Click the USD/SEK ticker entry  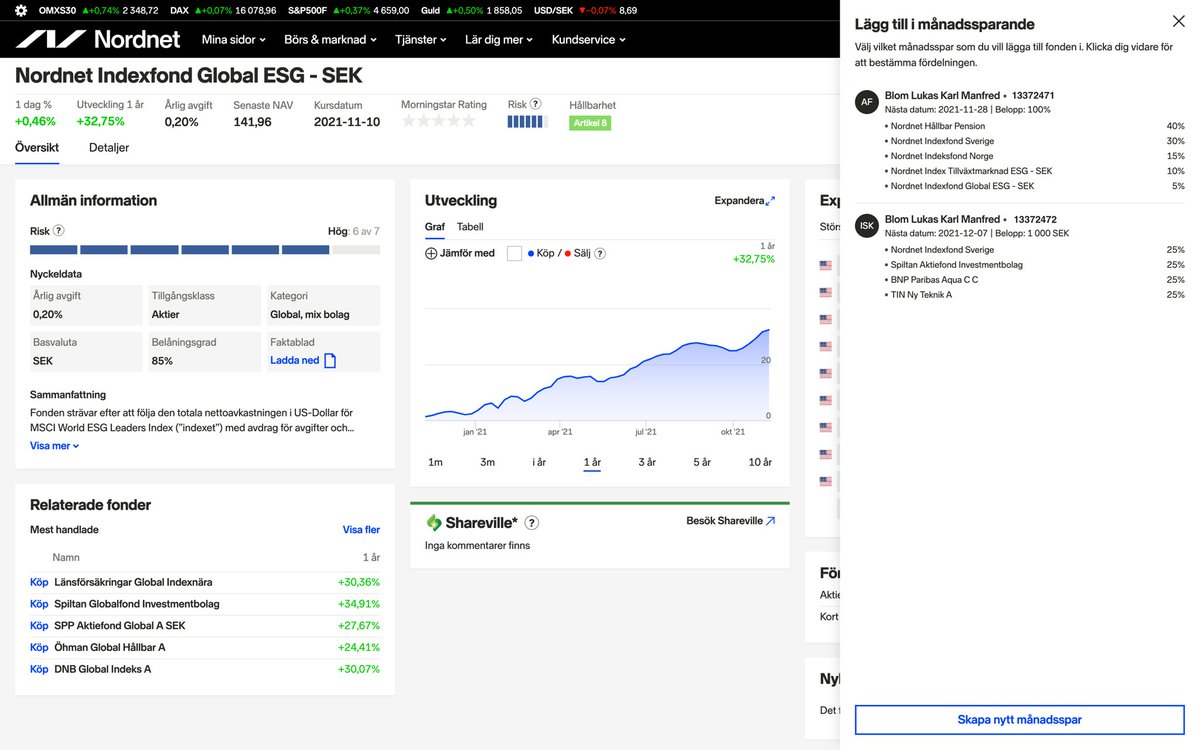coord(586,10)
